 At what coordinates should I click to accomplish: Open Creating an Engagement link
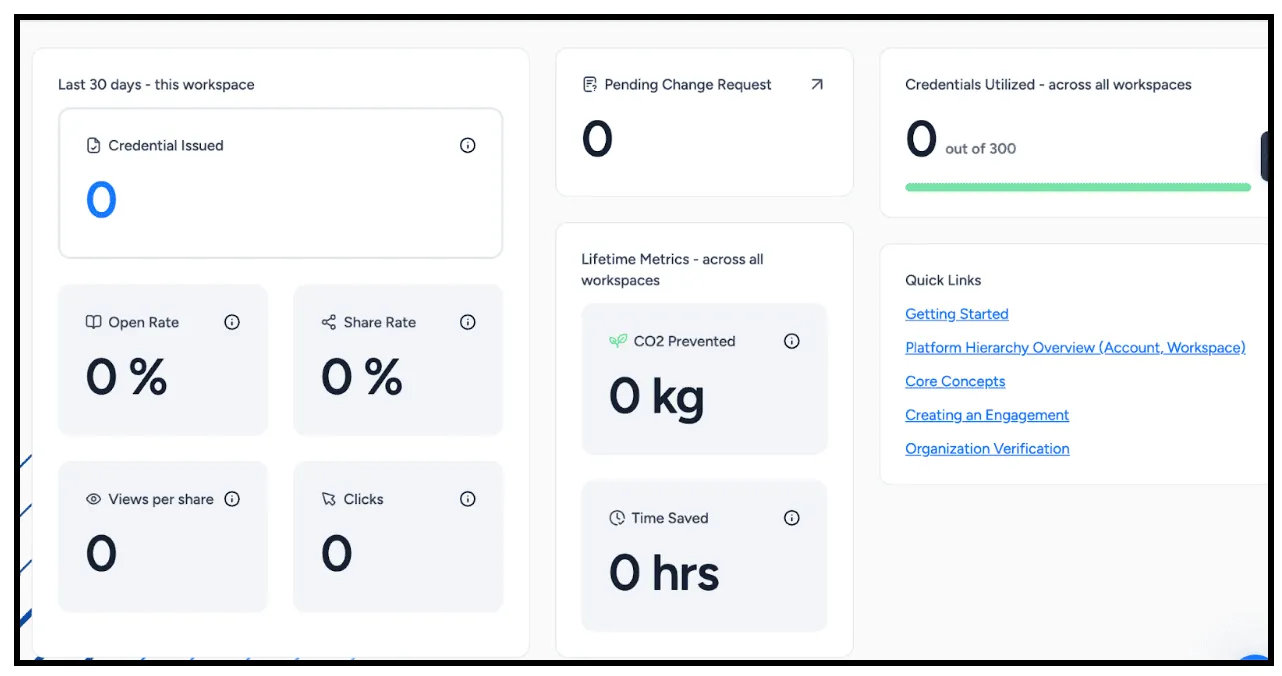point(987,415)
